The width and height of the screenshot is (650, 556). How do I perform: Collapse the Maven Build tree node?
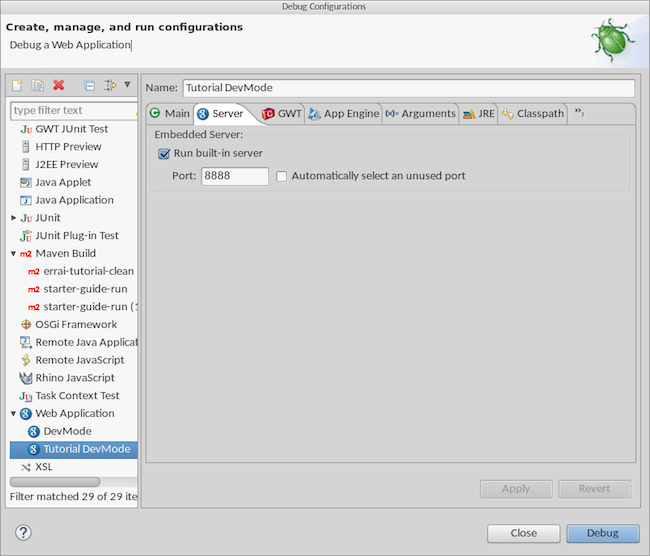[13, 253]
